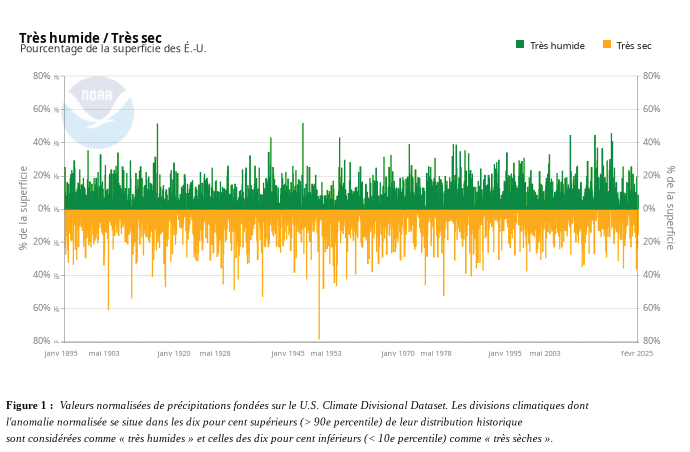Click the right axis title % de la superficie

[670, 208]
